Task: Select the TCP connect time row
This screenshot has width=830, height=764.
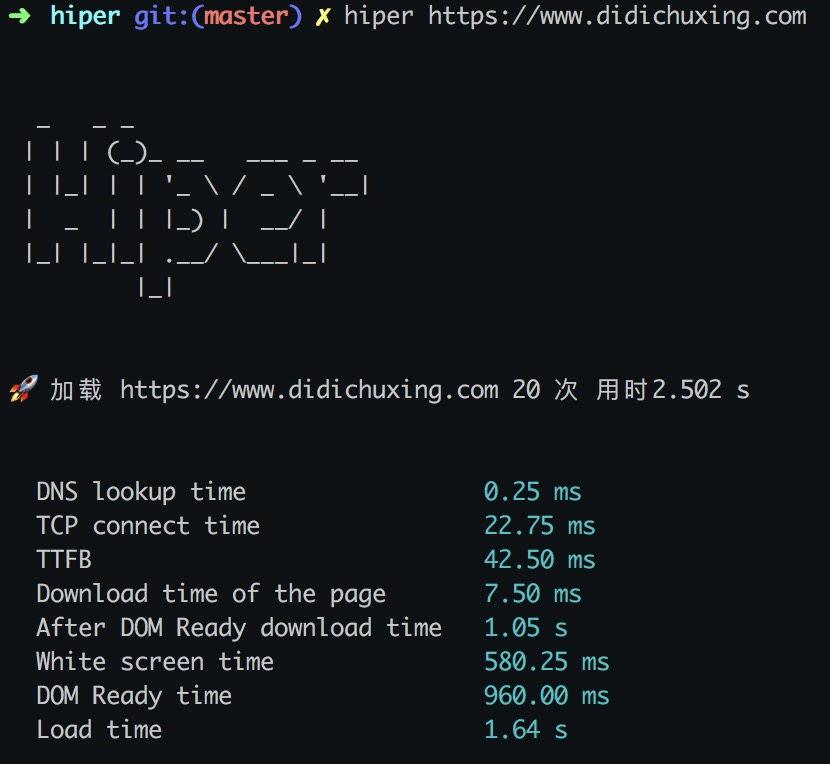Action: (148, 525)
